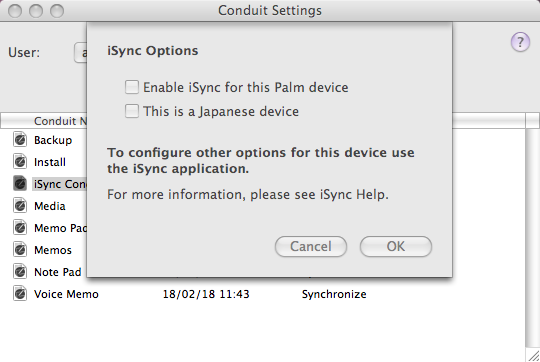
Task: Click the Backup conduit icon
Action: coord(20,140)
